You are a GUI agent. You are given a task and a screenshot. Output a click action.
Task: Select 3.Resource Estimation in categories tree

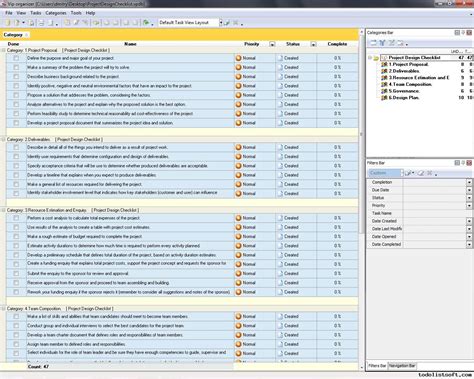tap(419, 78)
